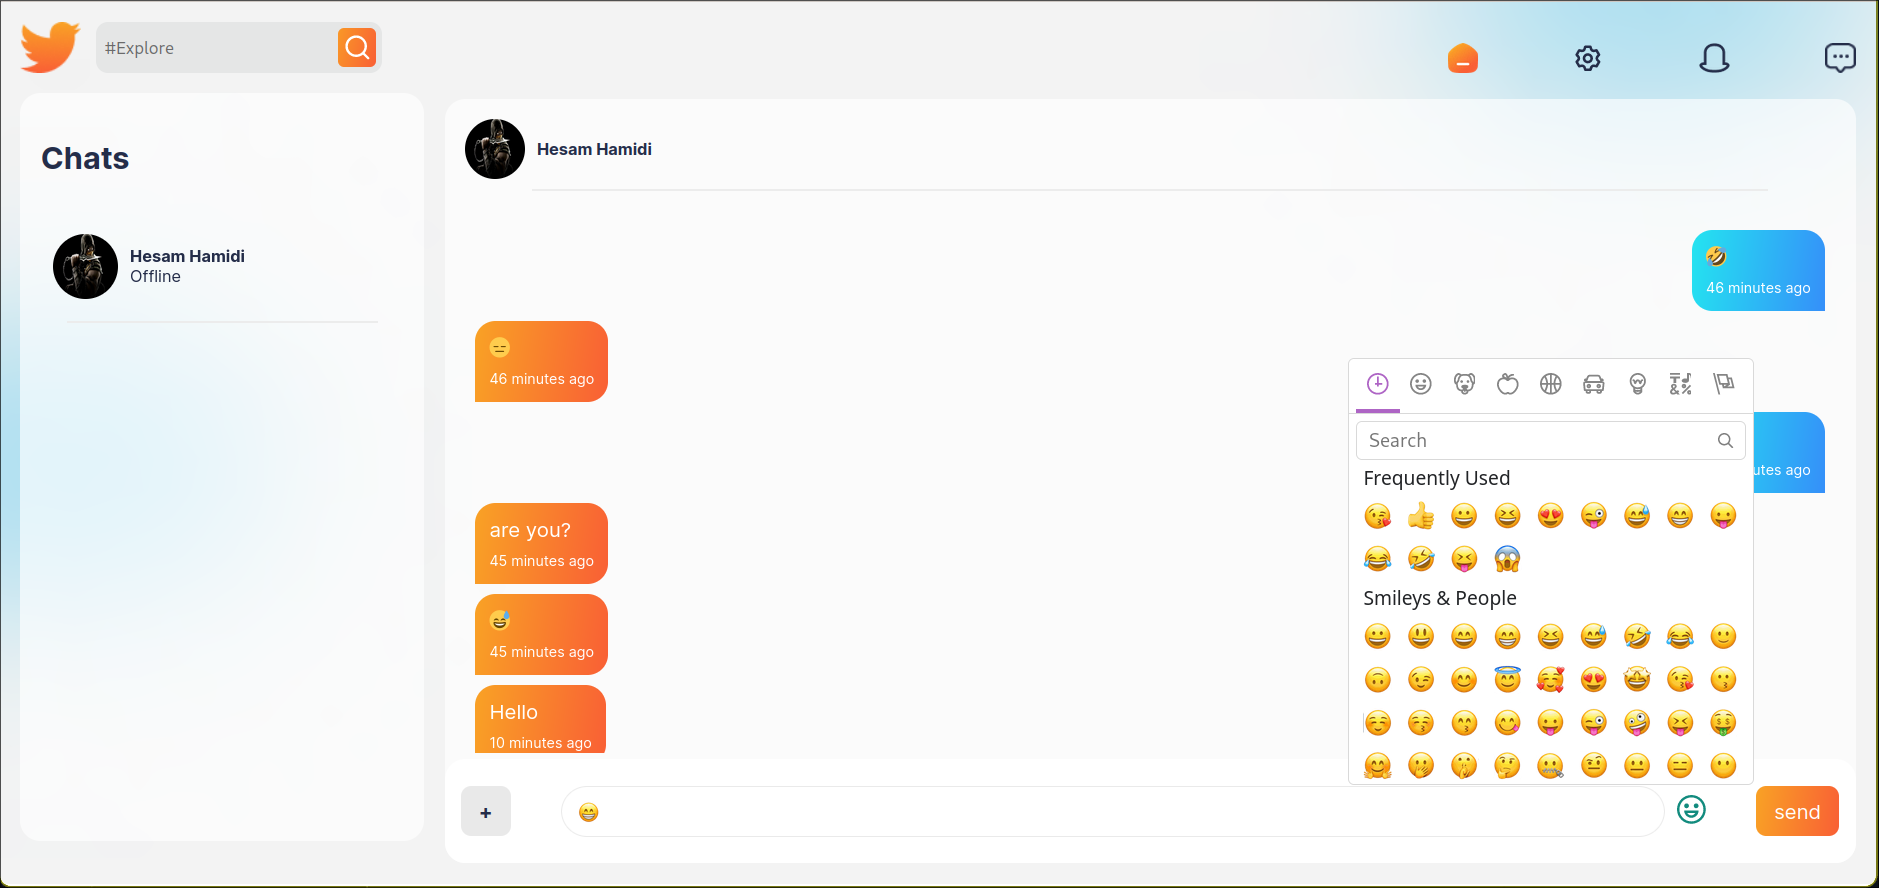Select the Frequently Used clock tab

tap(1378, 384)
